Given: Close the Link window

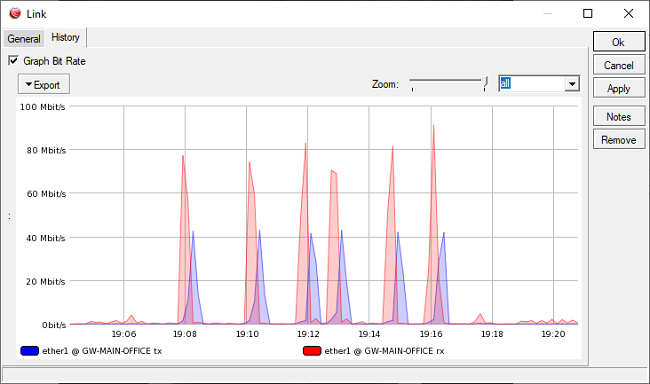Looking at the screenshot, I should pos(628,13).
